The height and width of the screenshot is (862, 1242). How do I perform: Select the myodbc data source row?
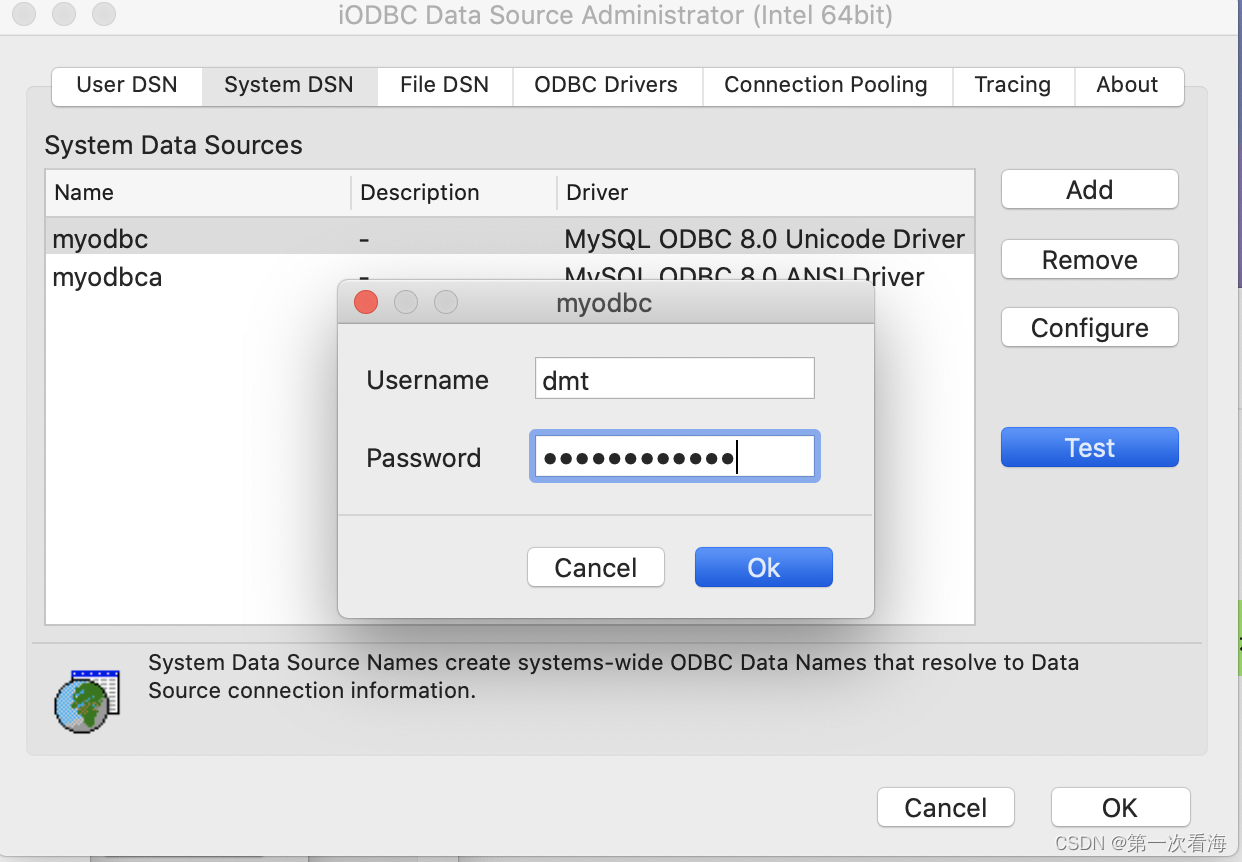point(510,239)
